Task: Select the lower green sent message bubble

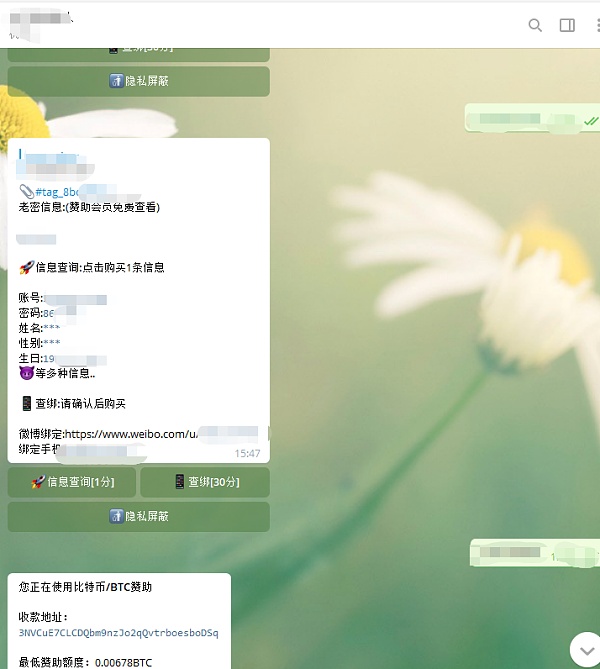Action: tap(535, 553)
